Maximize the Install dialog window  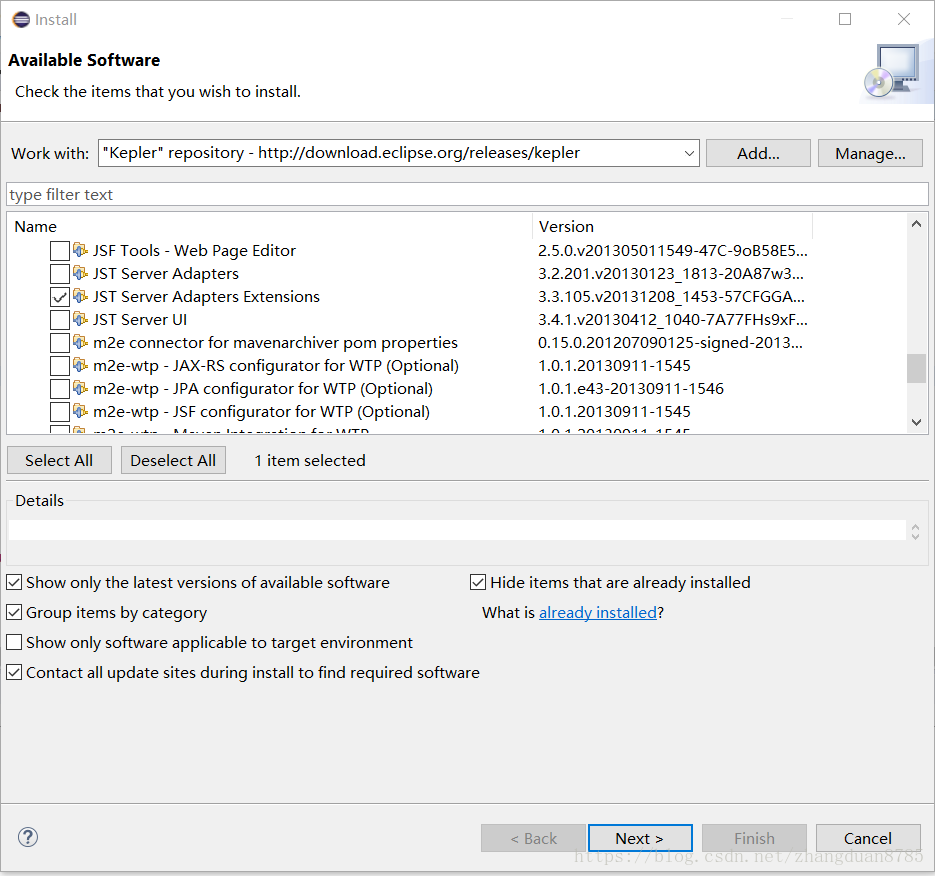pyautogui.click(x=845, y=19)
